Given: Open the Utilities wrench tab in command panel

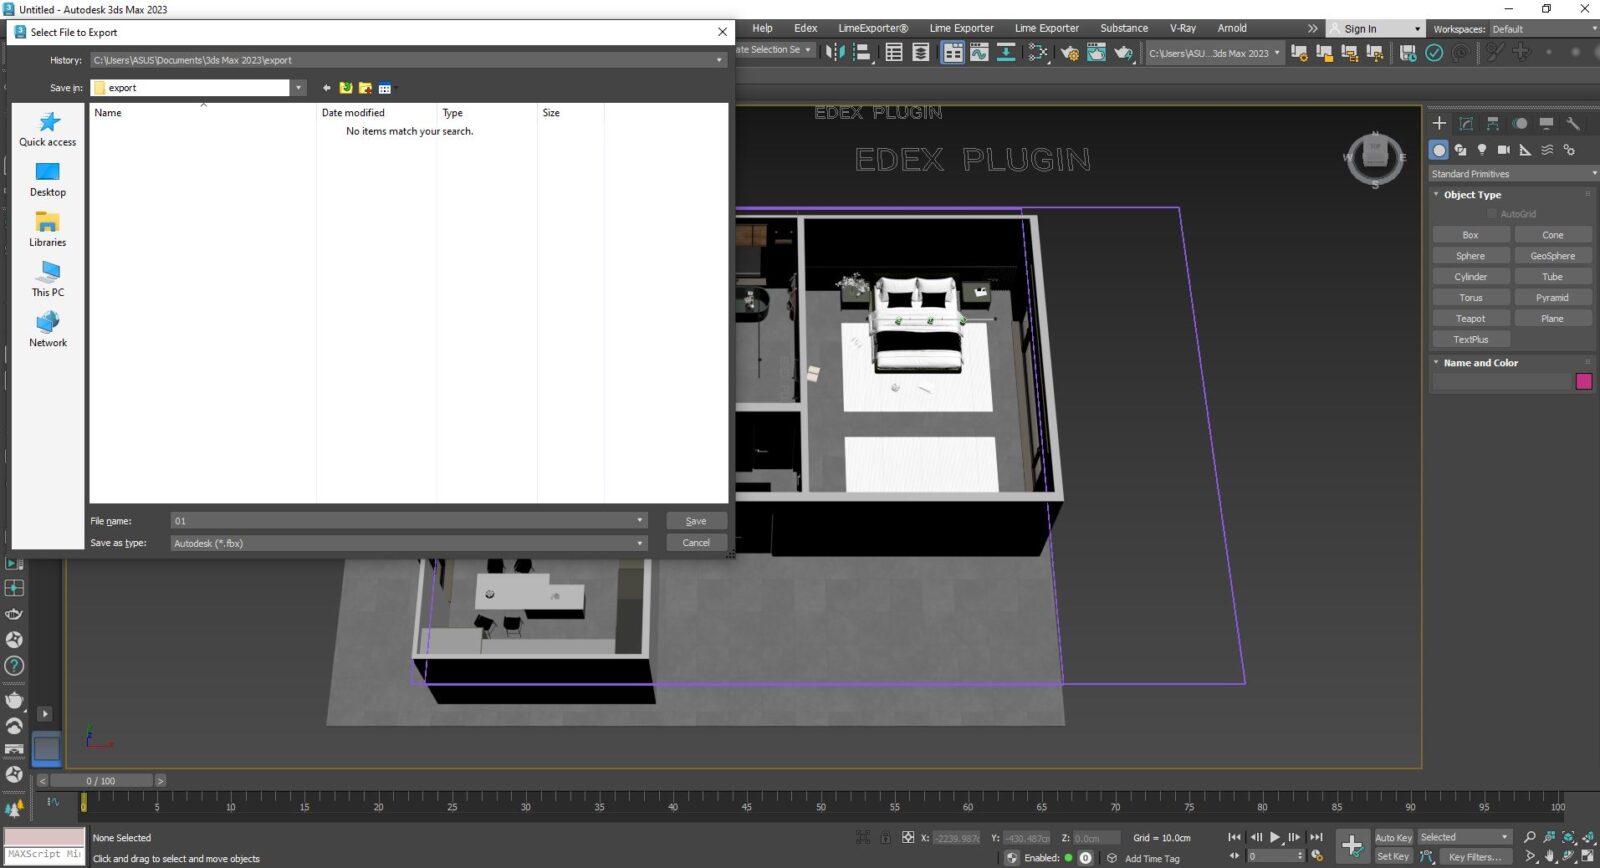Looking at the screenshot, I should click(x=1573, y=123).
